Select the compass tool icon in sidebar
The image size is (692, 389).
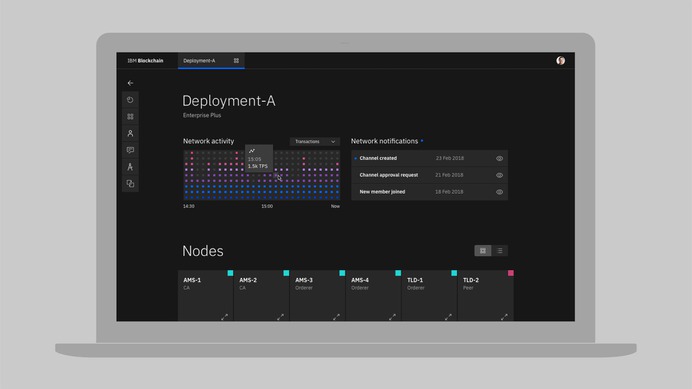pos(130,167)
